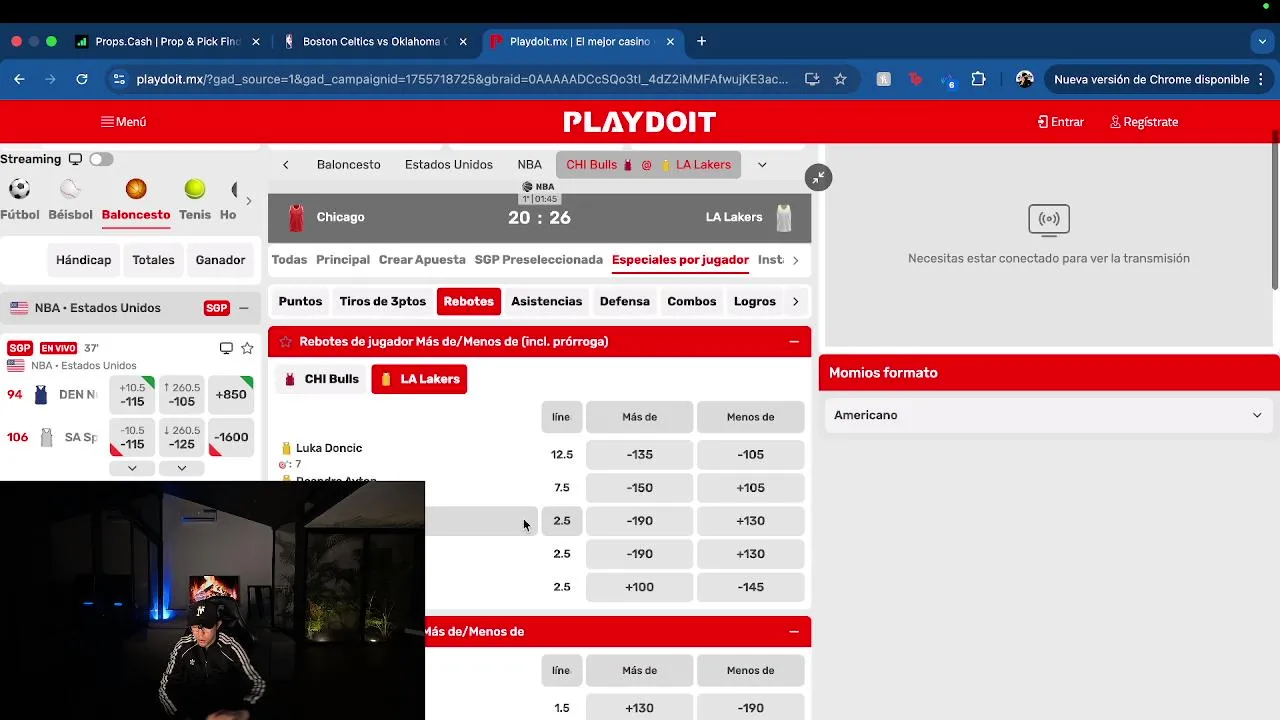Viewport: 1280px width, 720px height.
Task: Show more stat categories arrow
Action: point(795,301)
